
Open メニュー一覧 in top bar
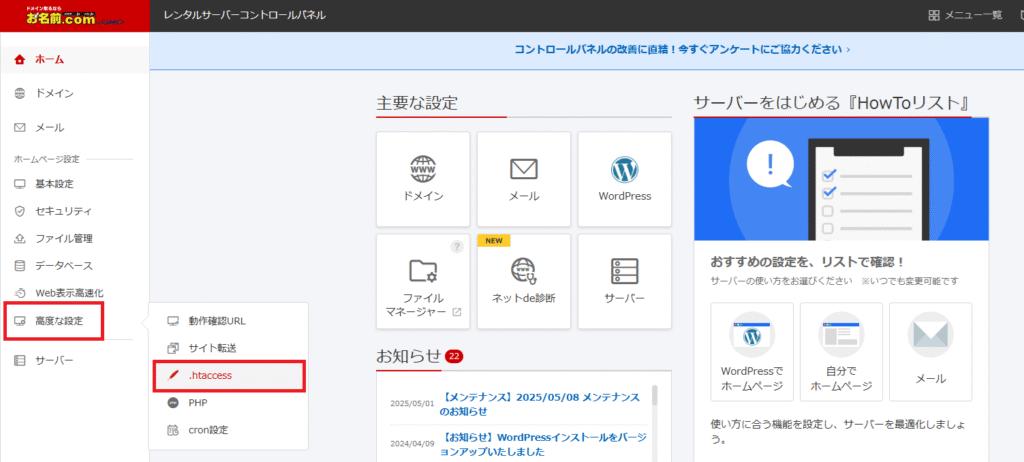(965, 15)
